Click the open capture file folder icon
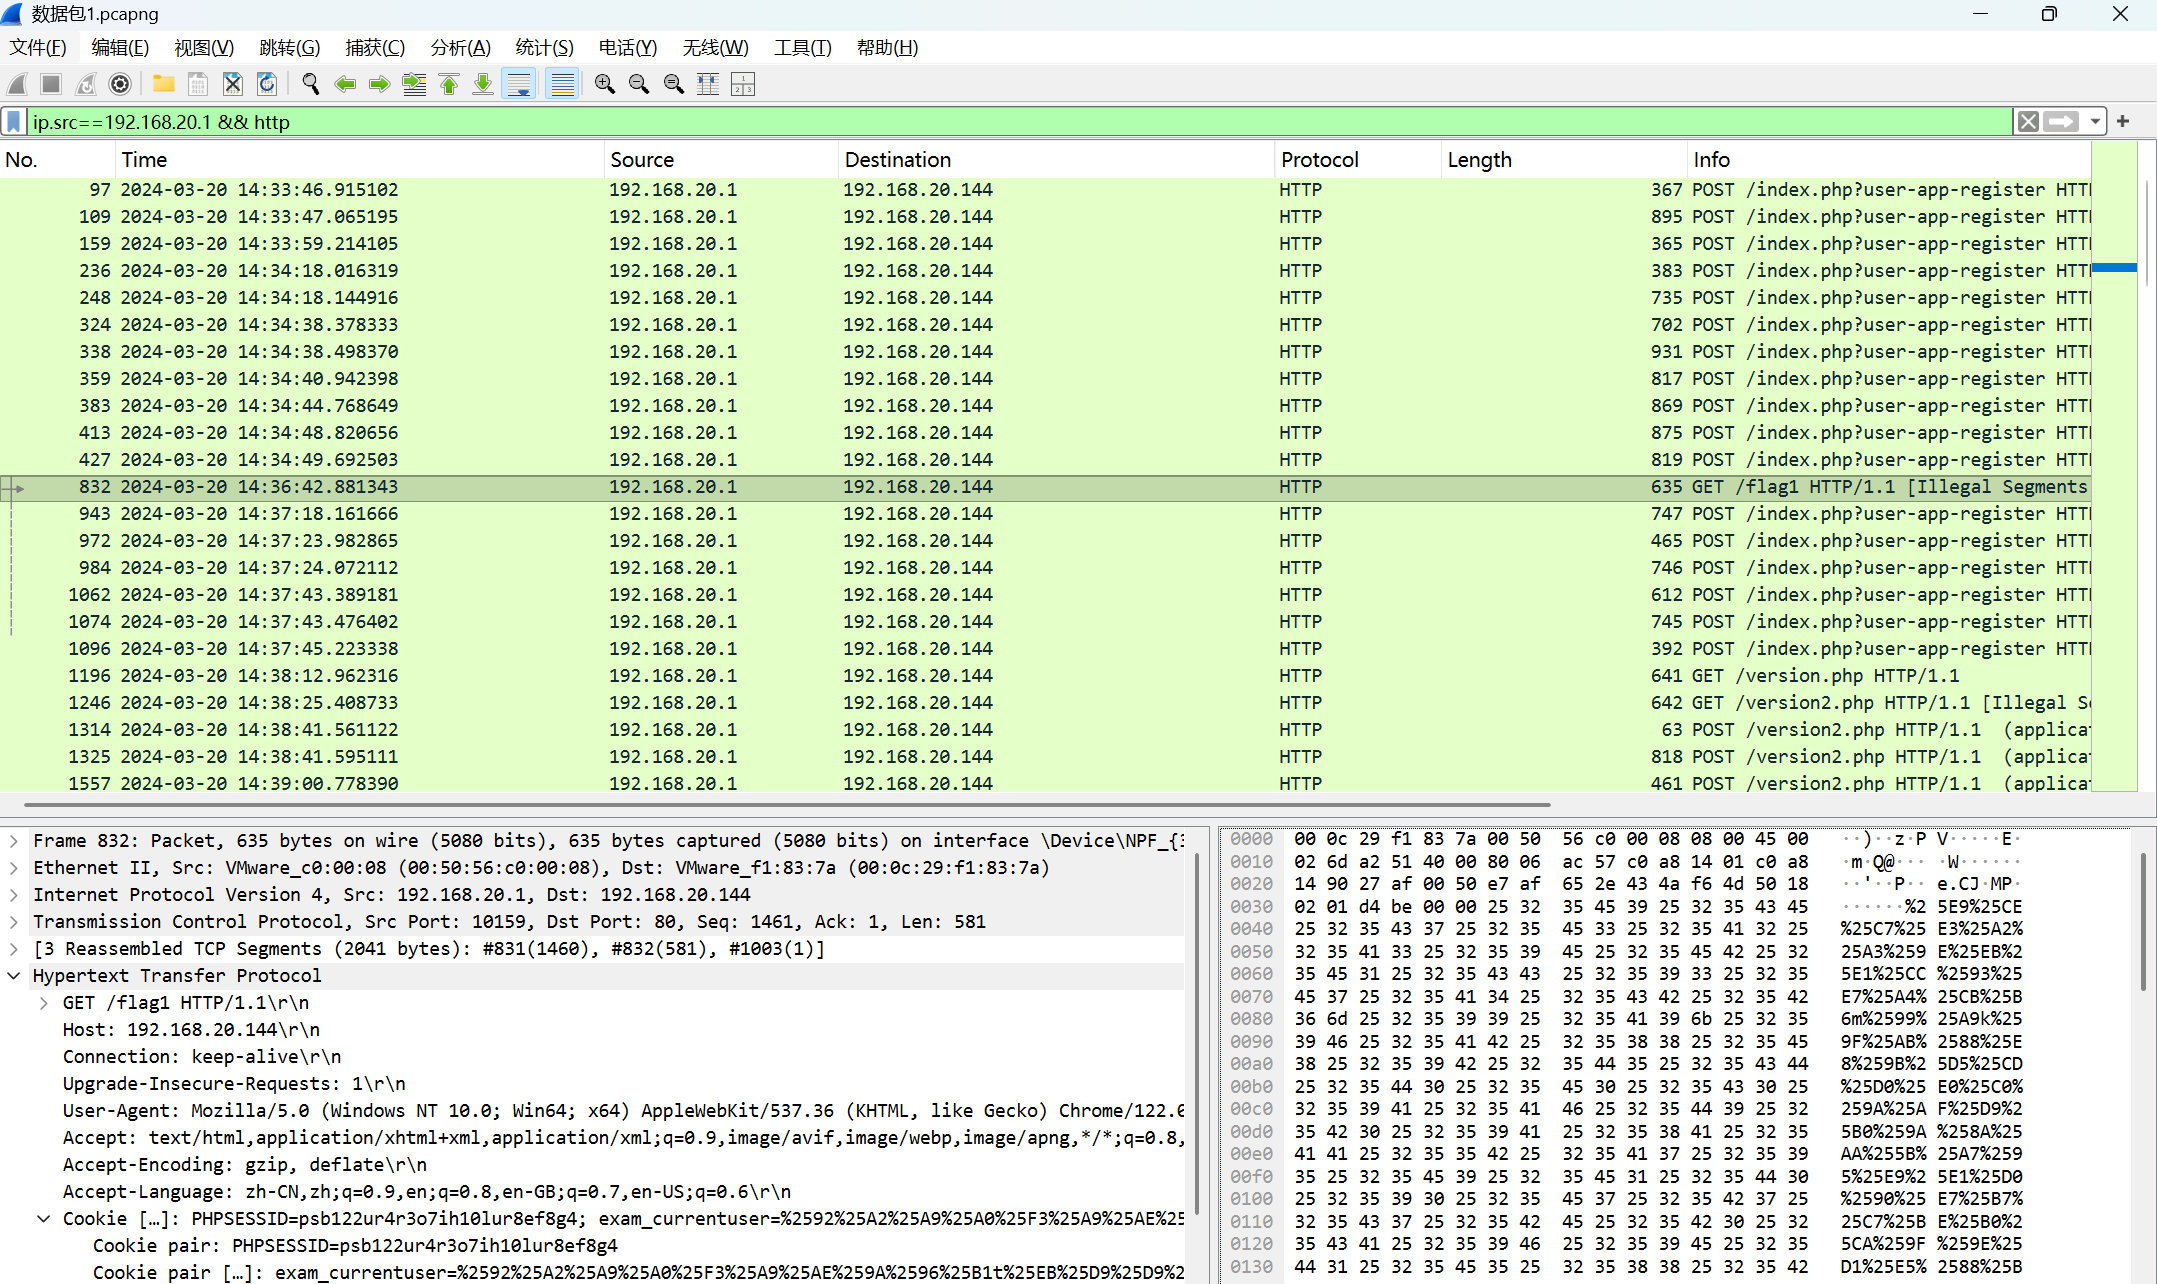 pos(163,84)
